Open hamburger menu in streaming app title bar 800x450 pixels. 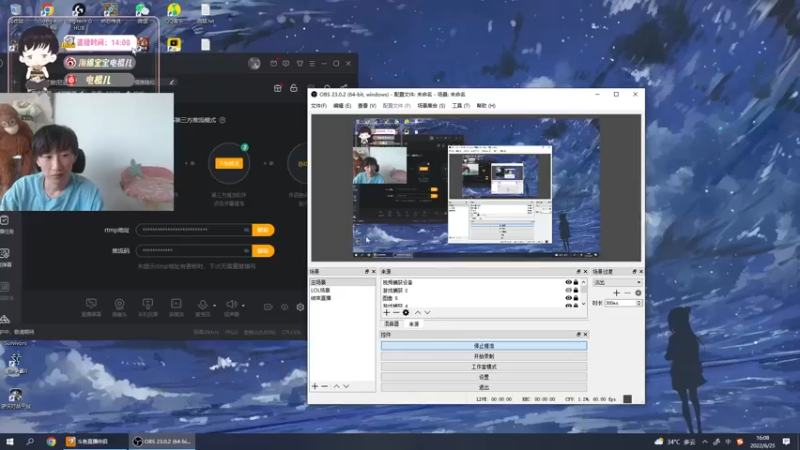(x=312, y=64)
